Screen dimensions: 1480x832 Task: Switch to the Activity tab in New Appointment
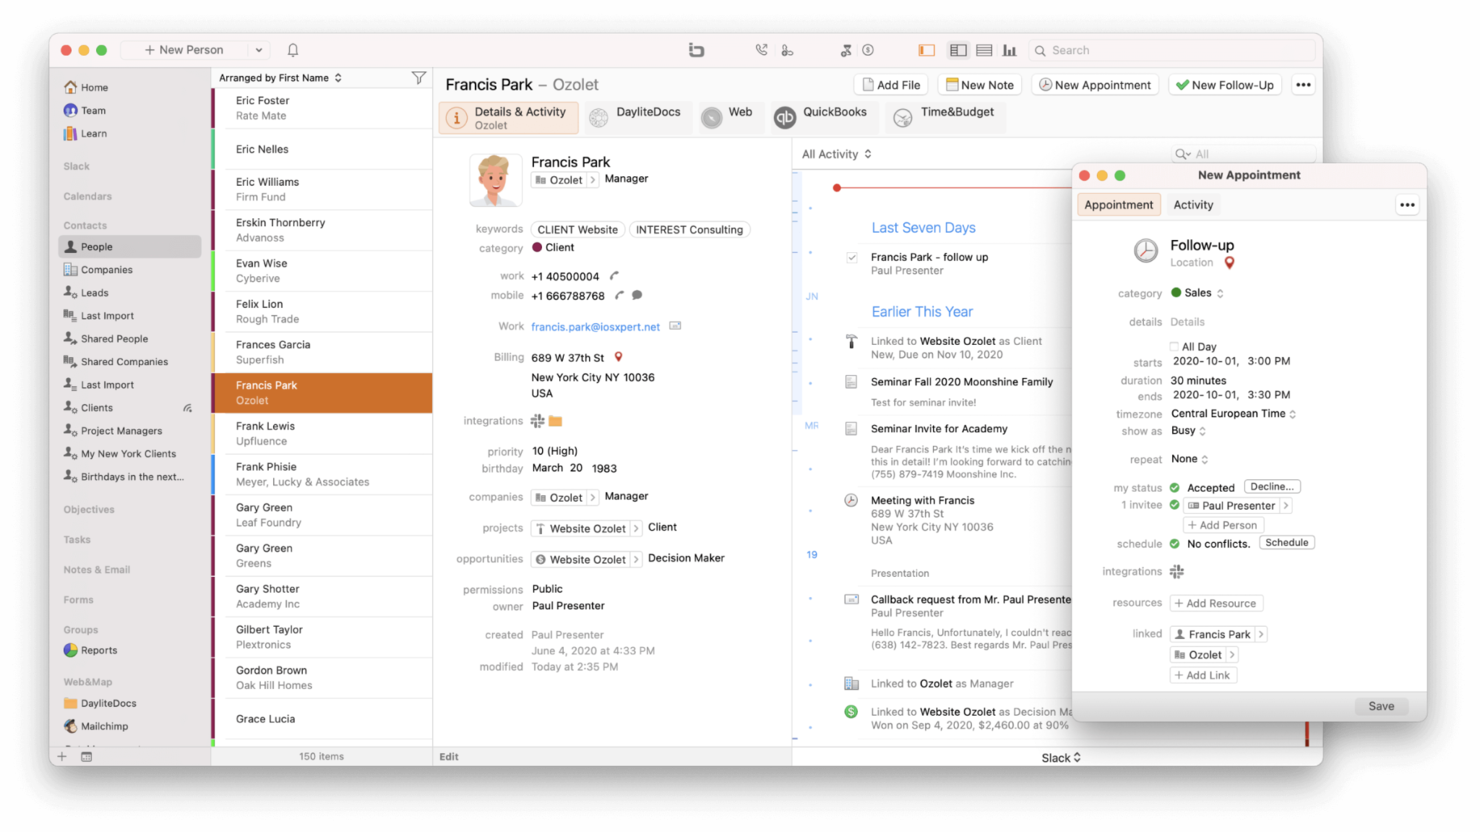(1192, 204)
